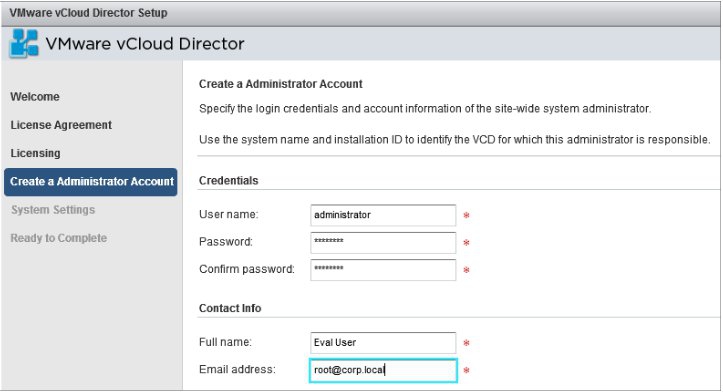Image resolution: width=723 pixels, height=392 pixels.
Task: Click the Credentials section heading
Action: 229,181
